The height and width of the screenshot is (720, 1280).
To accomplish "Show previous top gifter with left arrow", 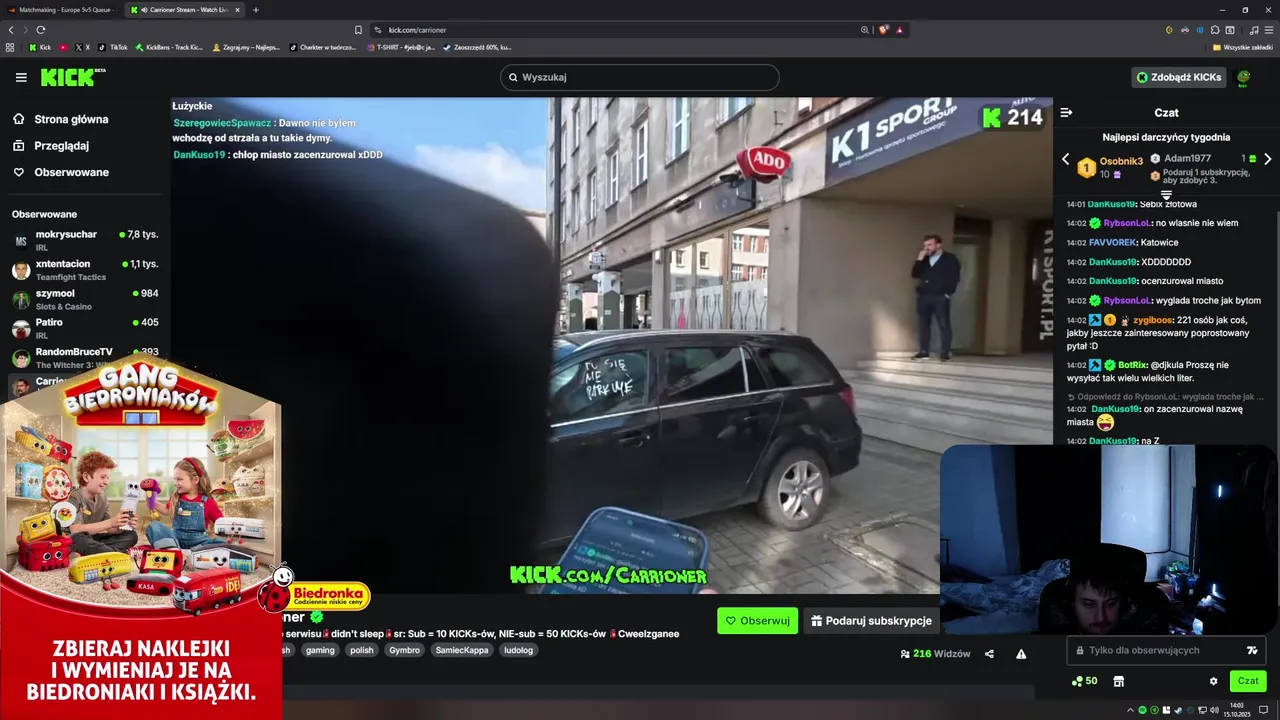I will (x=1065, y=159).
